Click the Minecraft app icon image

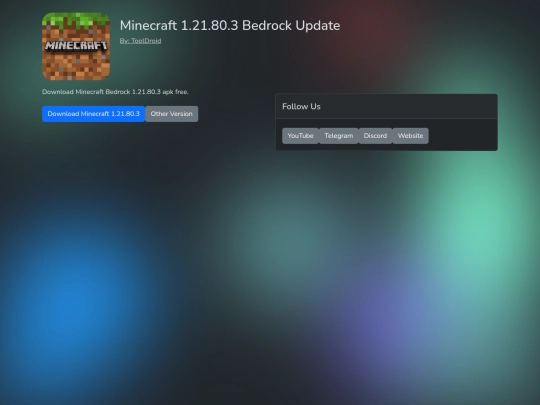76,46
